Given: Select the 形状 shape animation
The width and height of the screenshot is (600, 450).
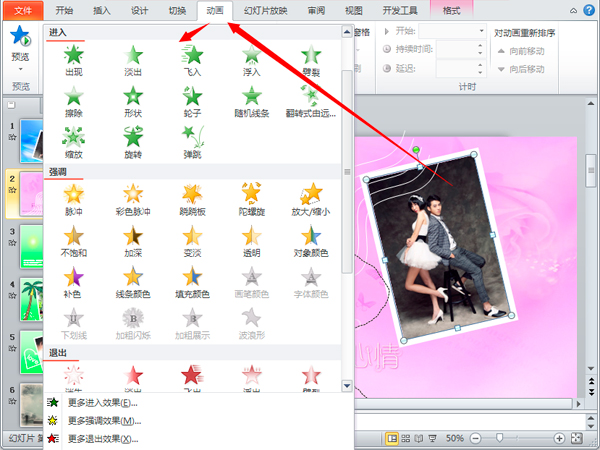Looking at the screenshot, I should (133, 101).
